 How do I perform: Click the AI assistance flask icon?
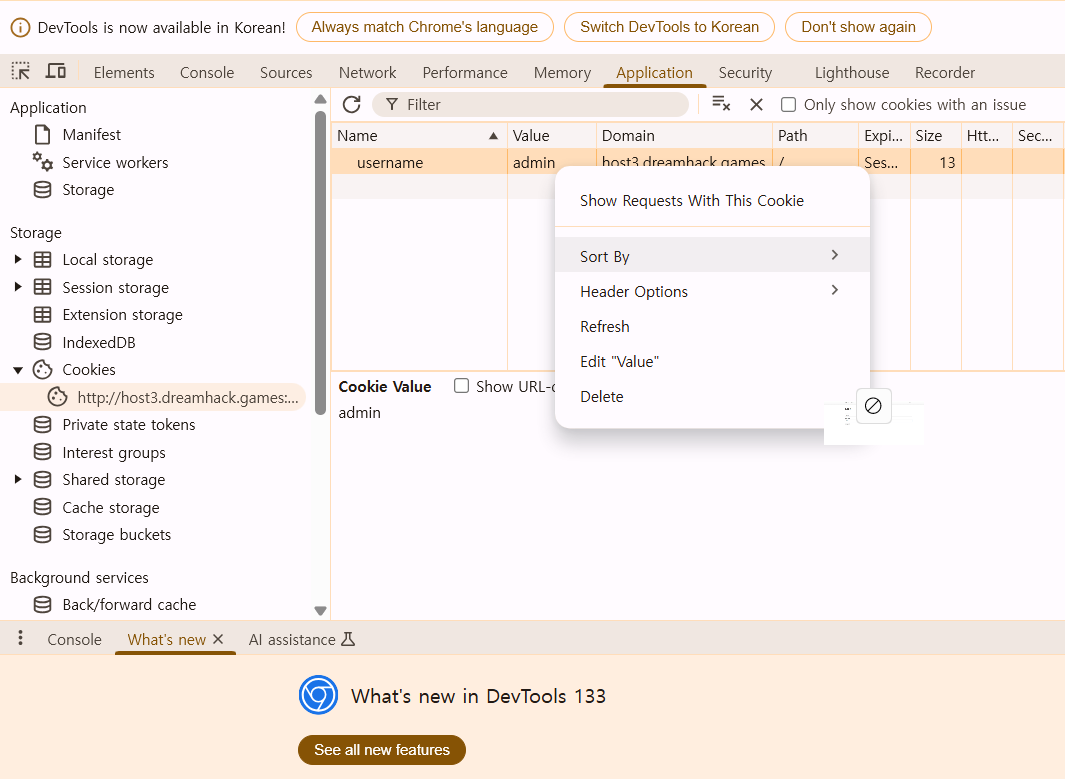[348, 639]
